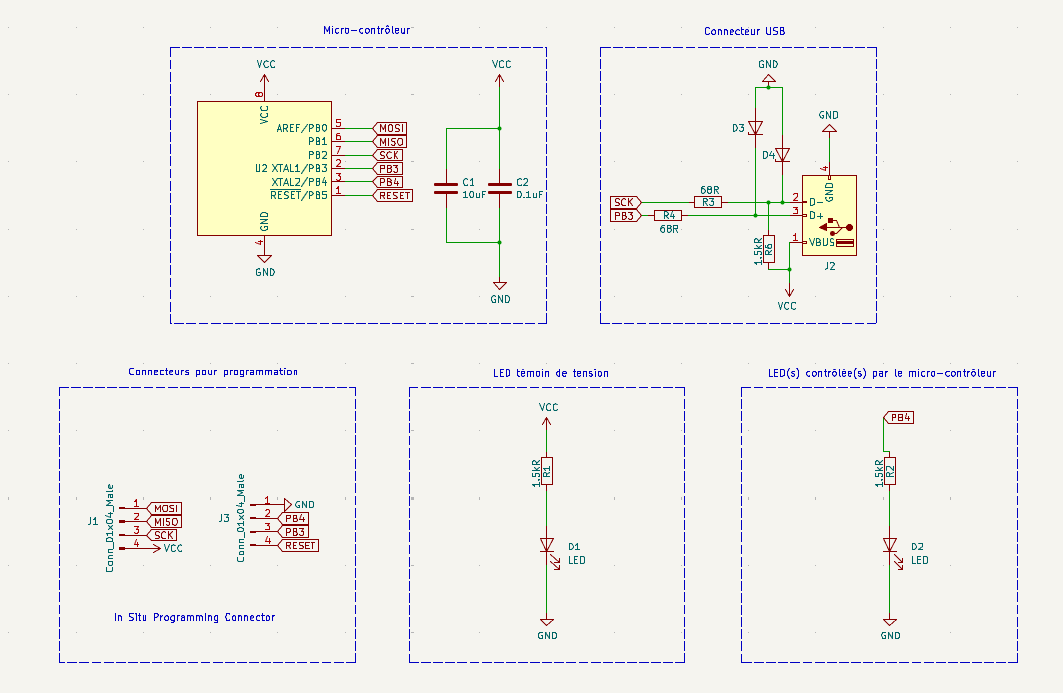Click resistor R1 above LED D1
1063x693 pixels.
547,470
